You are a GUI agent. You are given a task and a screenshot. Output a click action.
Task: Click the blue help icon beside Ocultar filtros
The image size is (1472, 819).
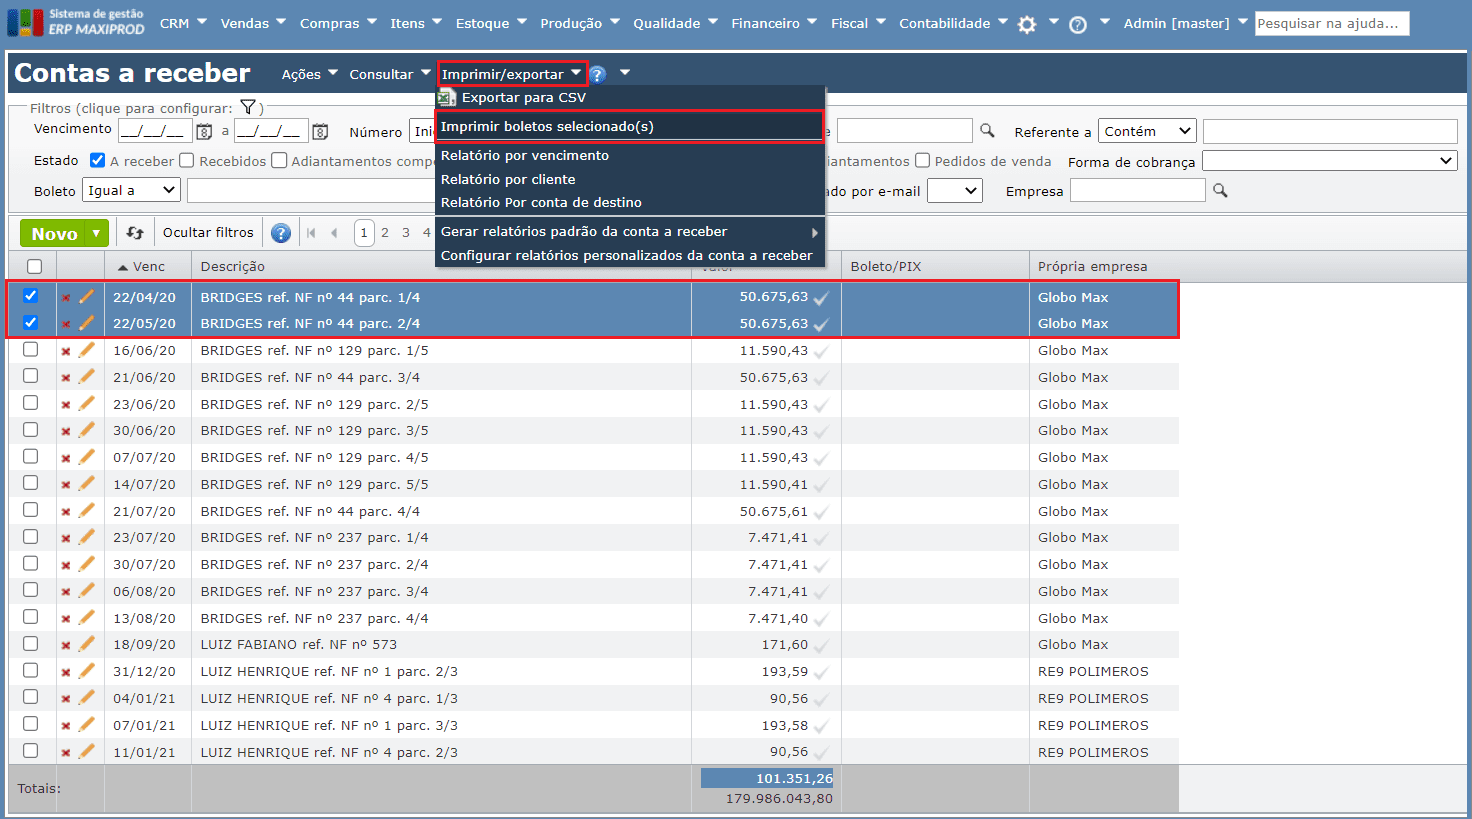281,233
